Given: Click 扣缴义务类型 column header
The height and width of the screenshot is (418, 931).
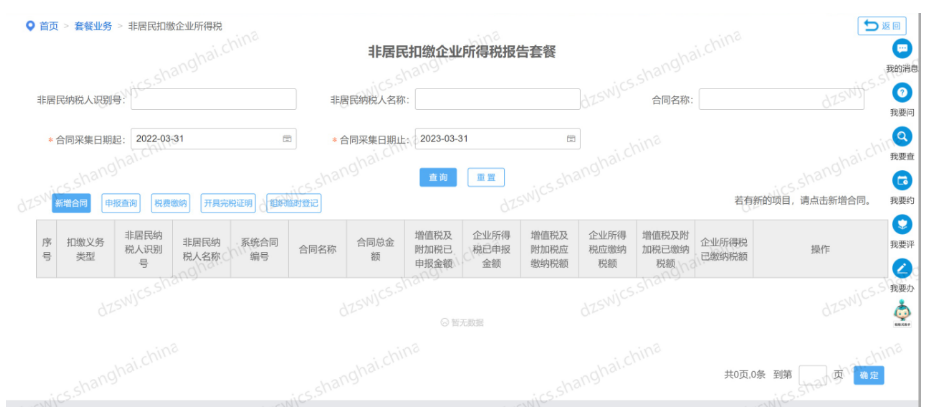Looking at the screenshot, I should click(86, 249).
